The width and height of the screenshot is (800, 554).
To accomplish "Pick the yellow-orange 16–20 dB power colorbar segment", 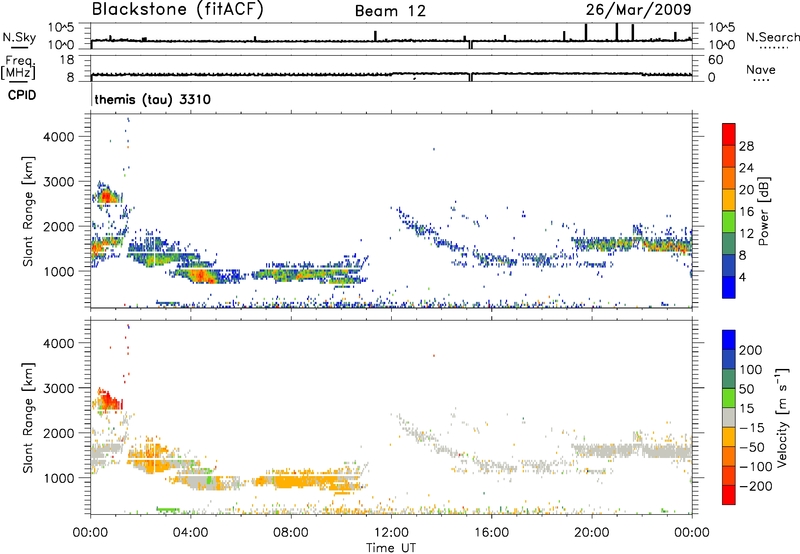I will point(729,200).
